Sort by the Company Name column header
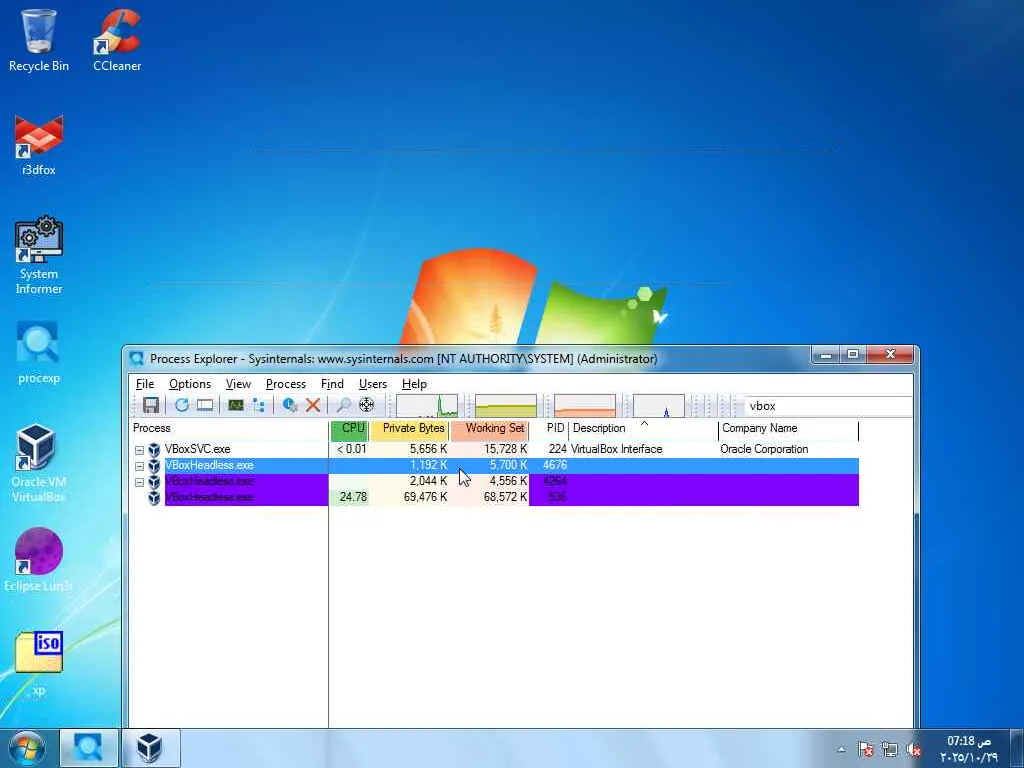Screen dimensions: 1024x768 tap(789, 428)
